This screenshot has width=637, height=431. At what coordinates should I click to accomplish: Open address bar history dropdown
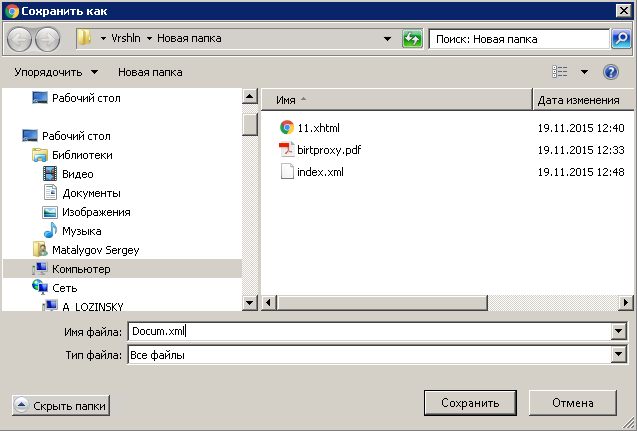coord(387,39)
